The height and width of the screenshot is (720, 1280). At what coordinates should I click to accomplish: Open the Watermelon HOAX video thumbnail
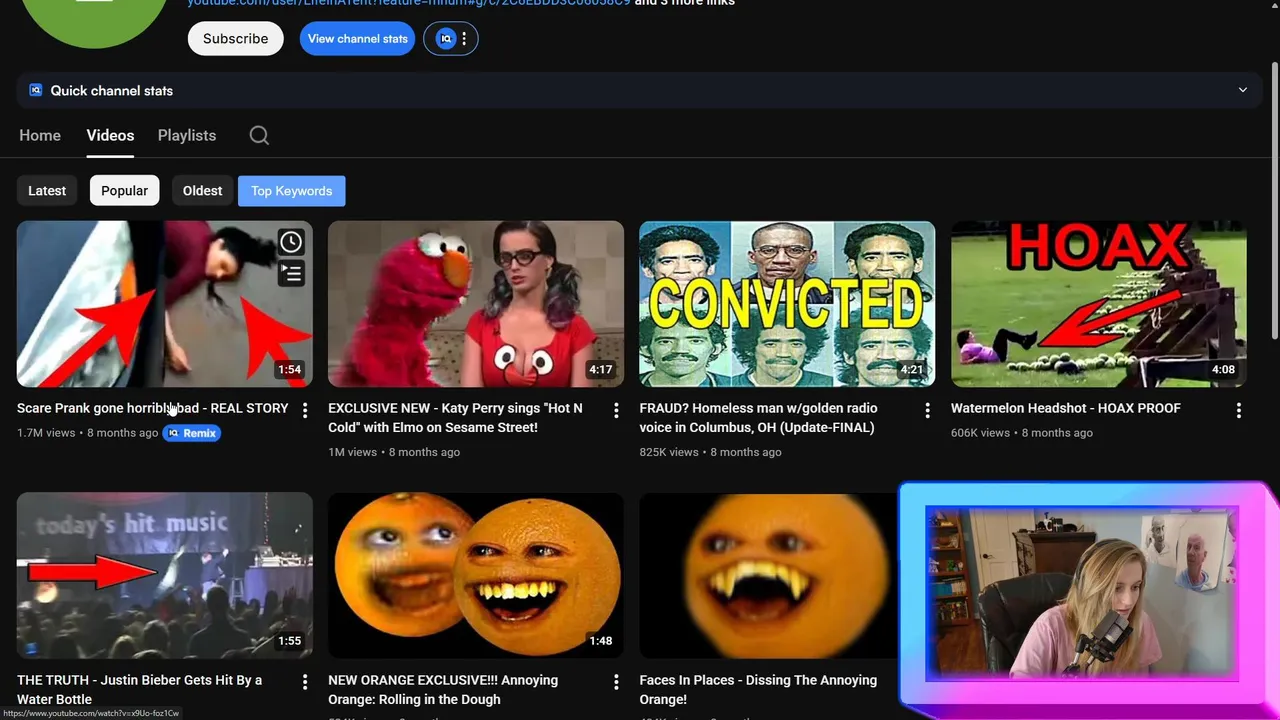click(1099, 304)
